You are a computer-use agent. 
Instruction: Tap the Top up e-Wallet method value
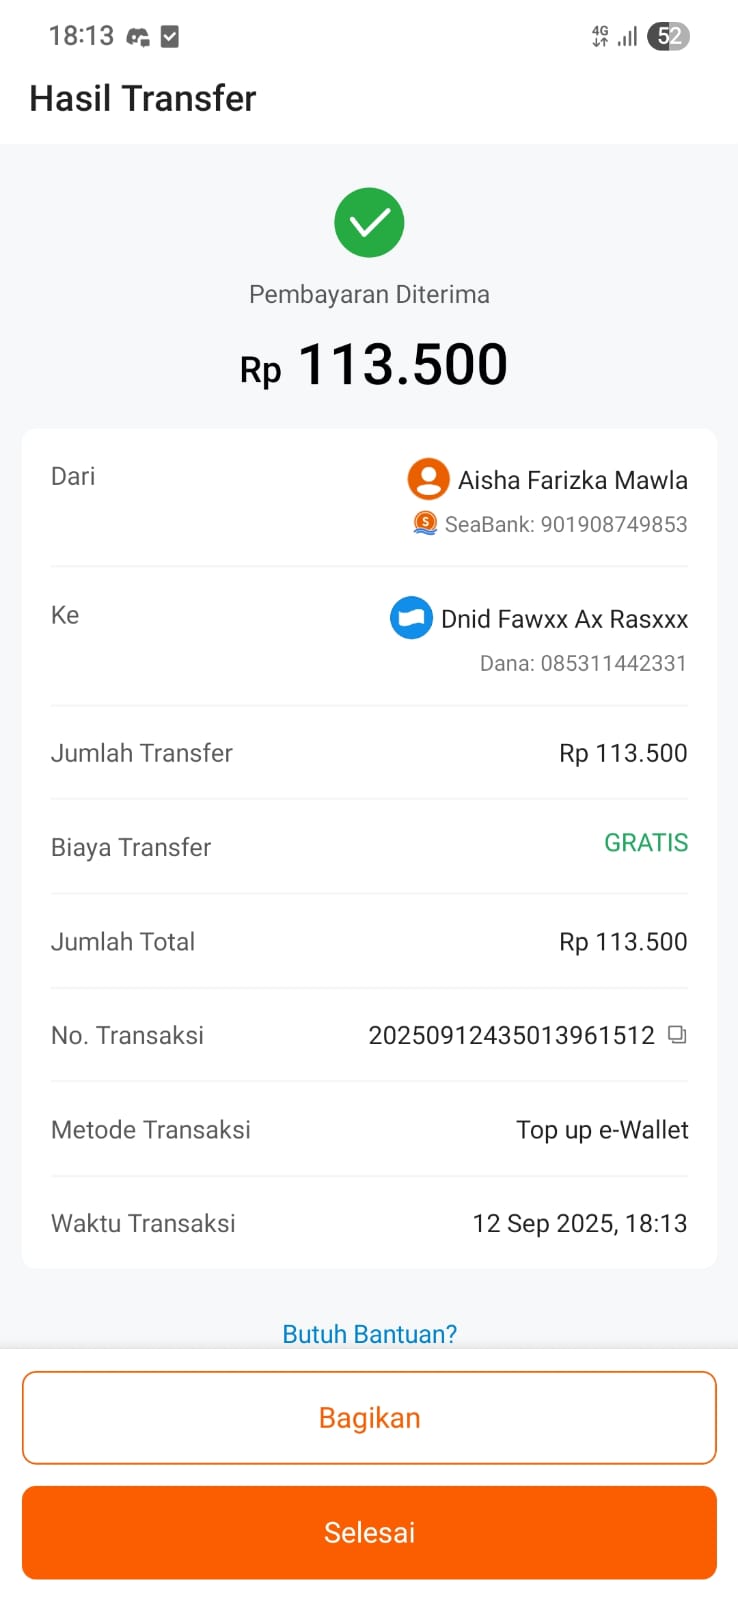602,1130
